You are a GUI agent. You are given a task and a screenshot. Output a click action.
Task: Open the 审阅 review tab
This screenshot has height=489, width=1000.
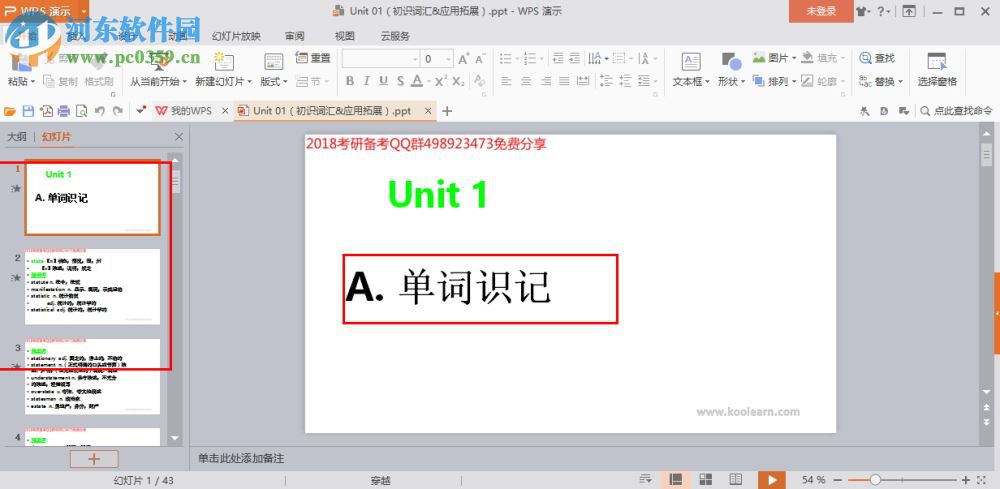coord(295,36)
